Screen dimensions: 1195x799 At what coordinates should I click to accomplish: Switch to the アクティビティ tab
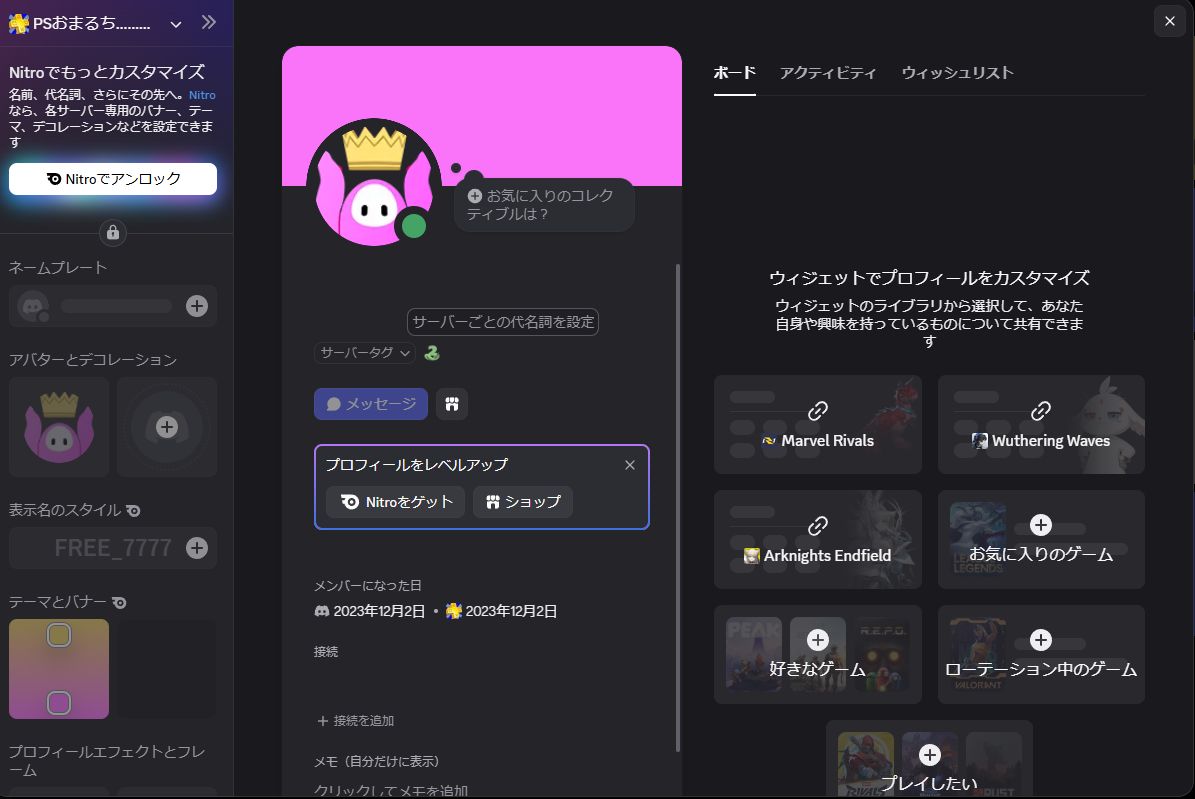coord(828,73)
